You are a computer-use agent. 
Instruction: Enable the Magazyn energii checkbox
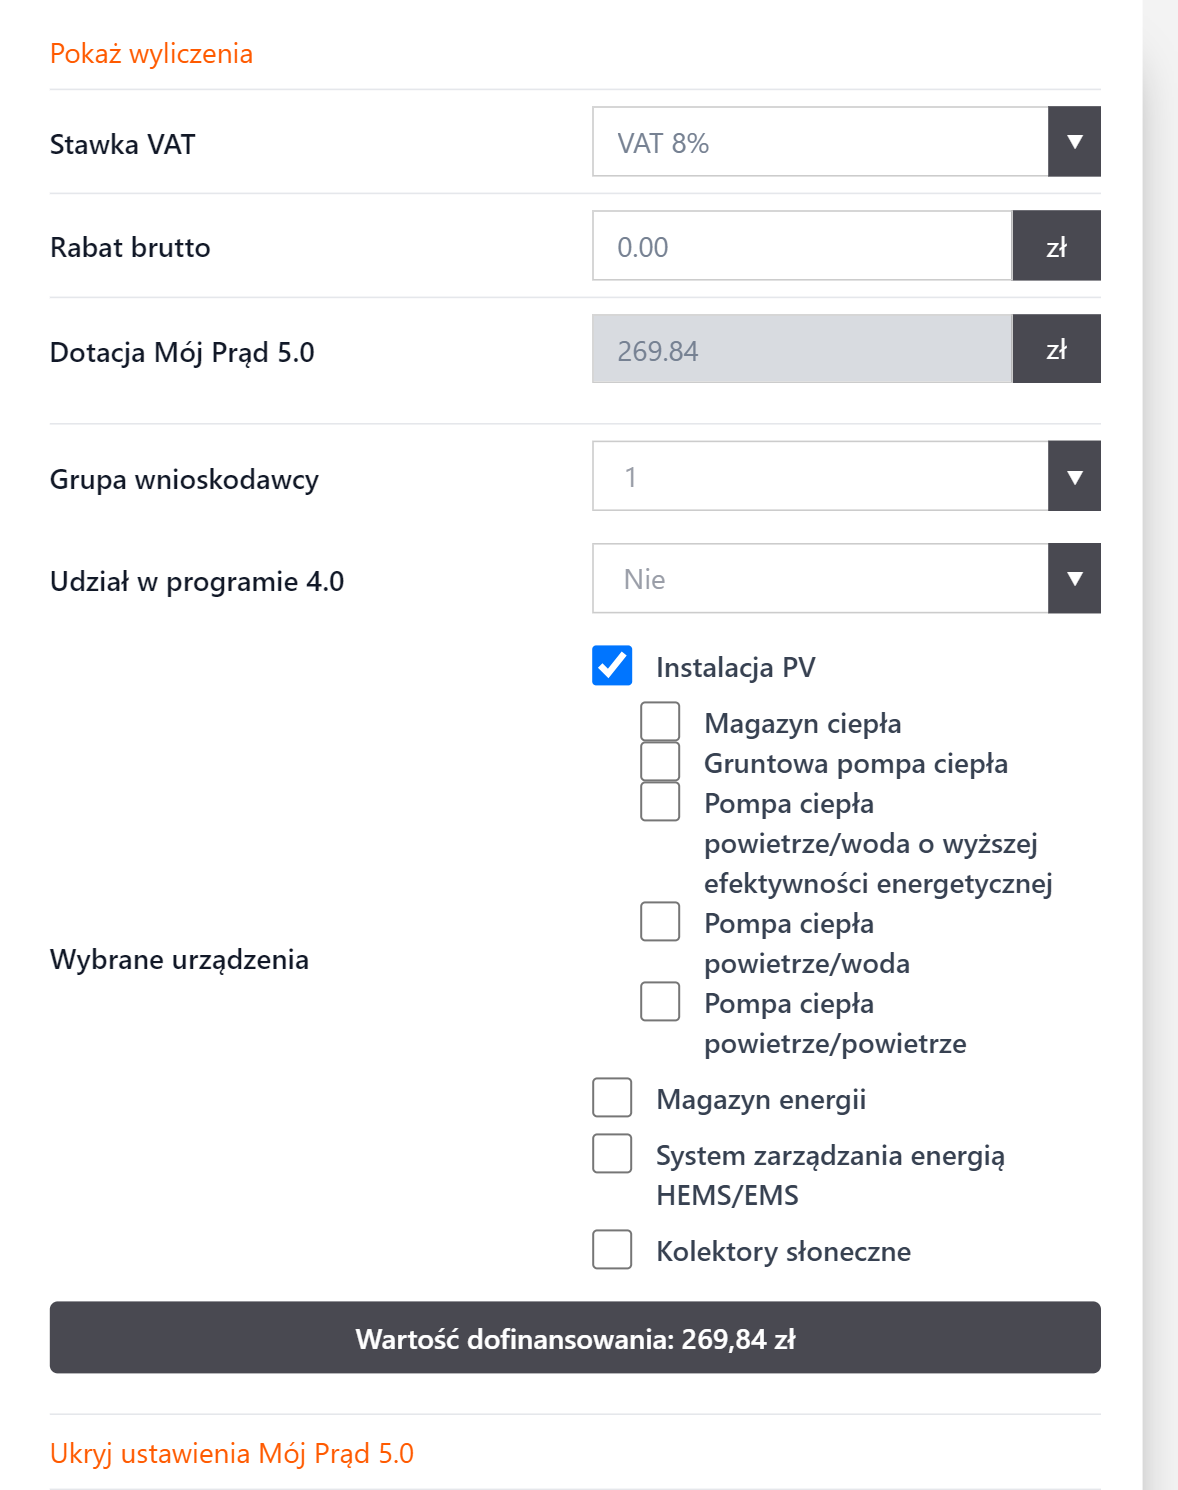[x=612, y=1097]
